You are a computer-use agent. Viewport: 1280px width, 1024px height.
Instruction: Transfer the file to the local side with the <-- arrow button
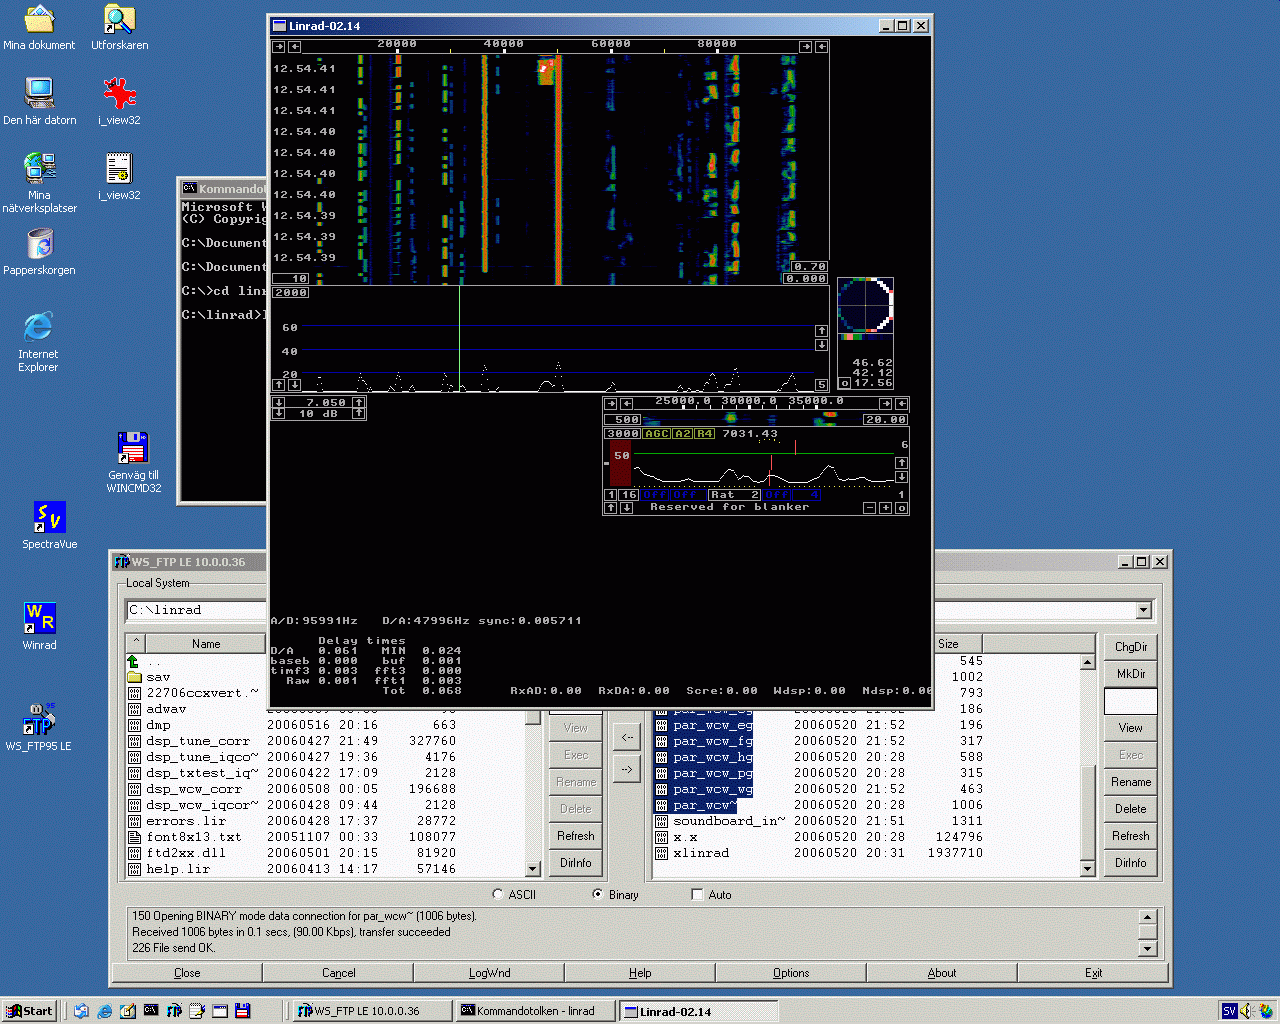click(x=627, y=738)
